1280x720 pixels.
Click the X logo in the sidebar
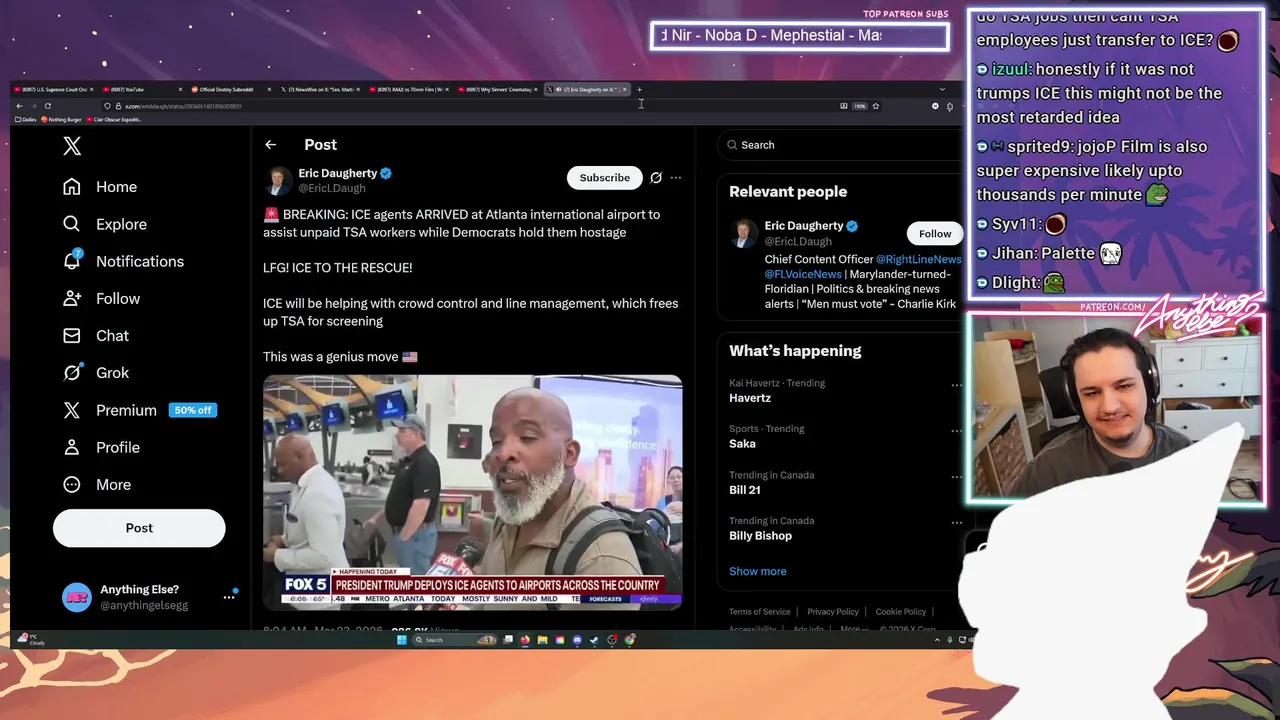coord(72,146)
